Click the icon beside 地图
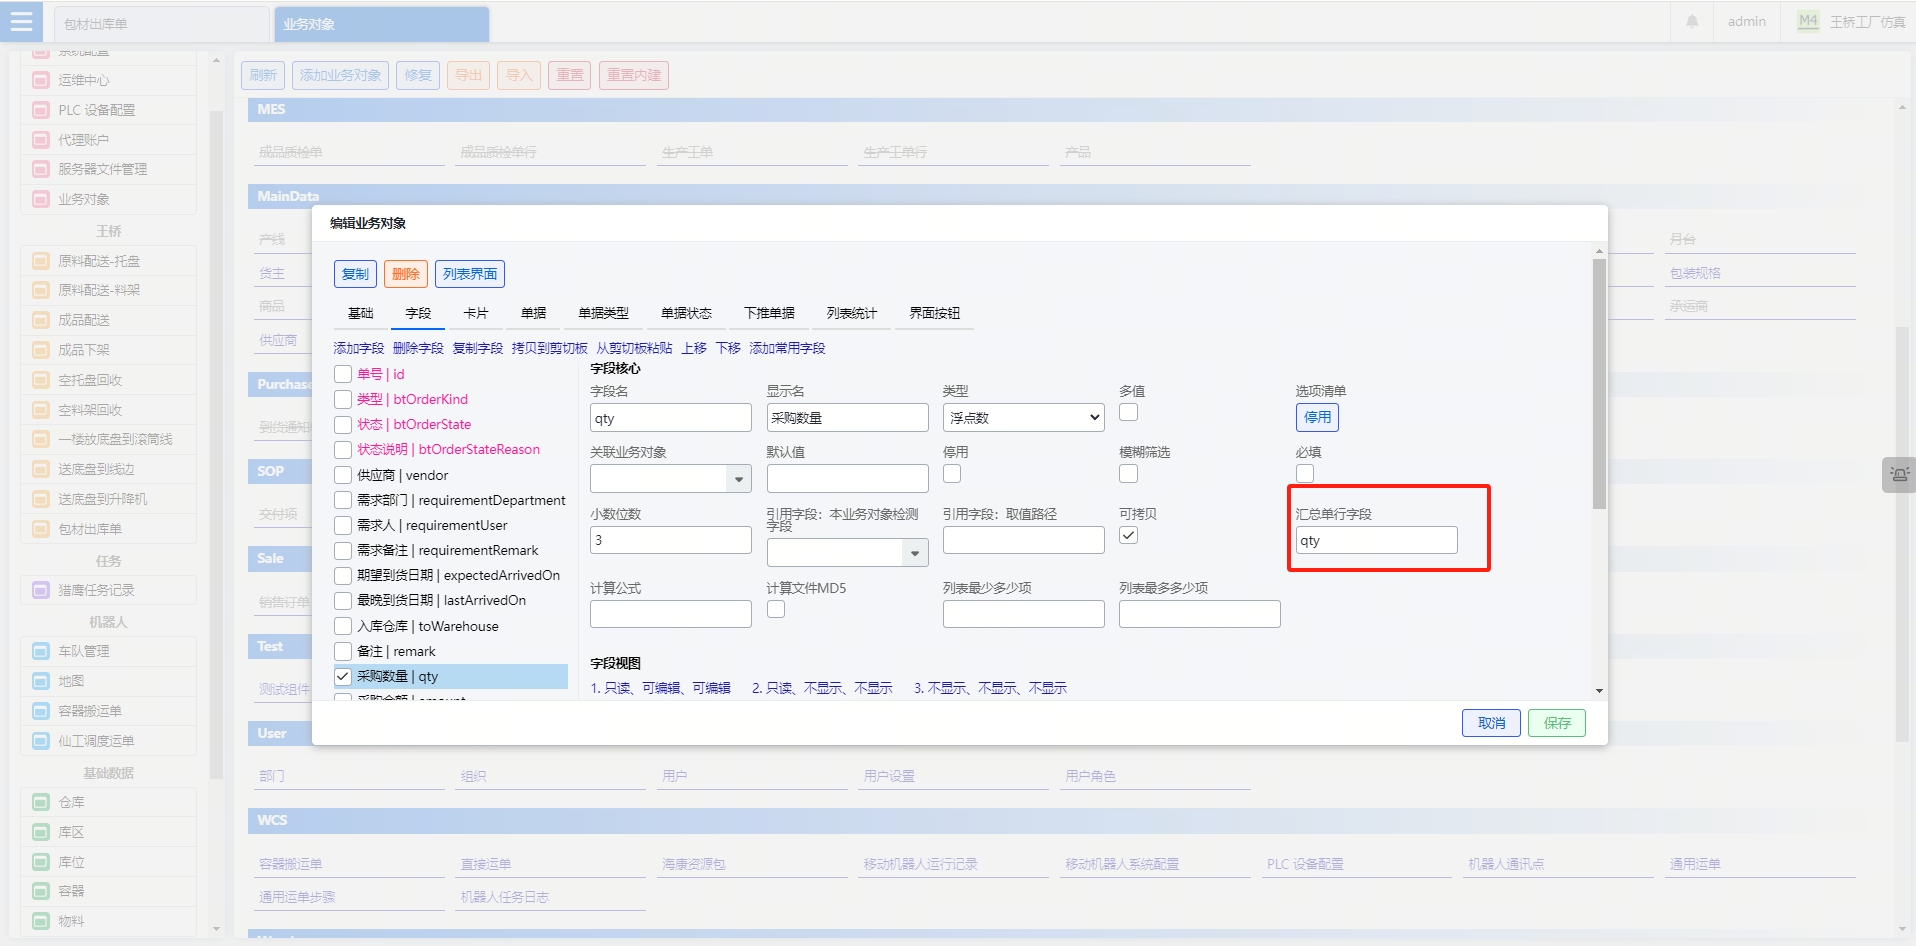The height and width of the screenshot is (946, 1916). tap(41, 681)
